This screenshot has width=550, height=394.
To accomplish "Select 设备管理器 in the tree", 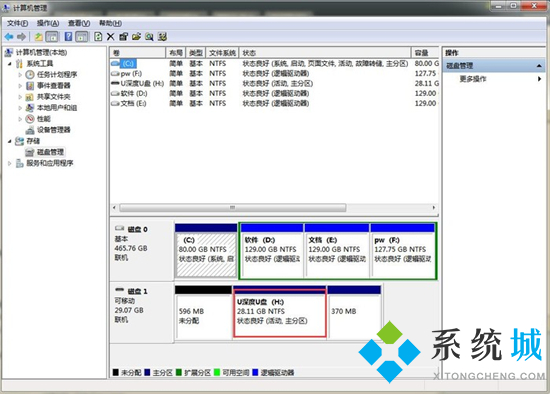I will coord(54,130).
